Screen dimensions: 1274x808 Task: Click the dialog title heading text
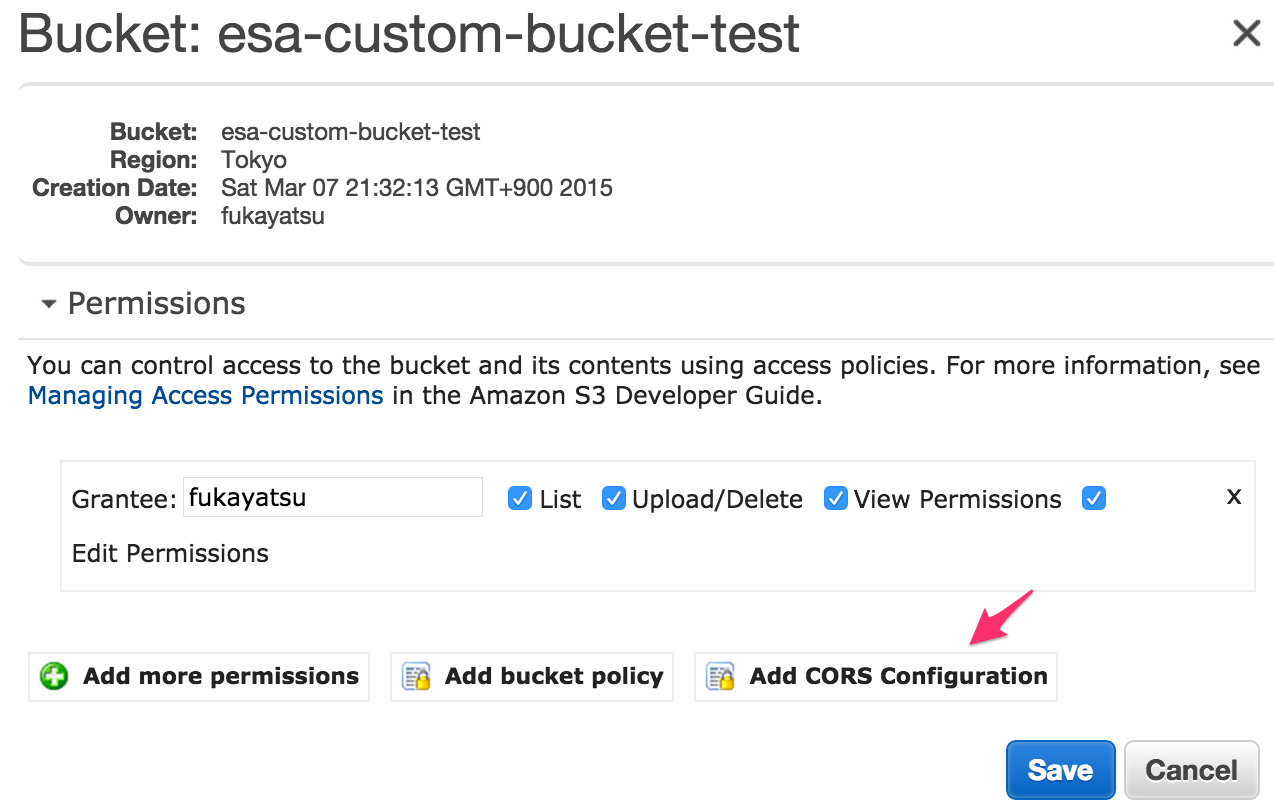[409, 34]
